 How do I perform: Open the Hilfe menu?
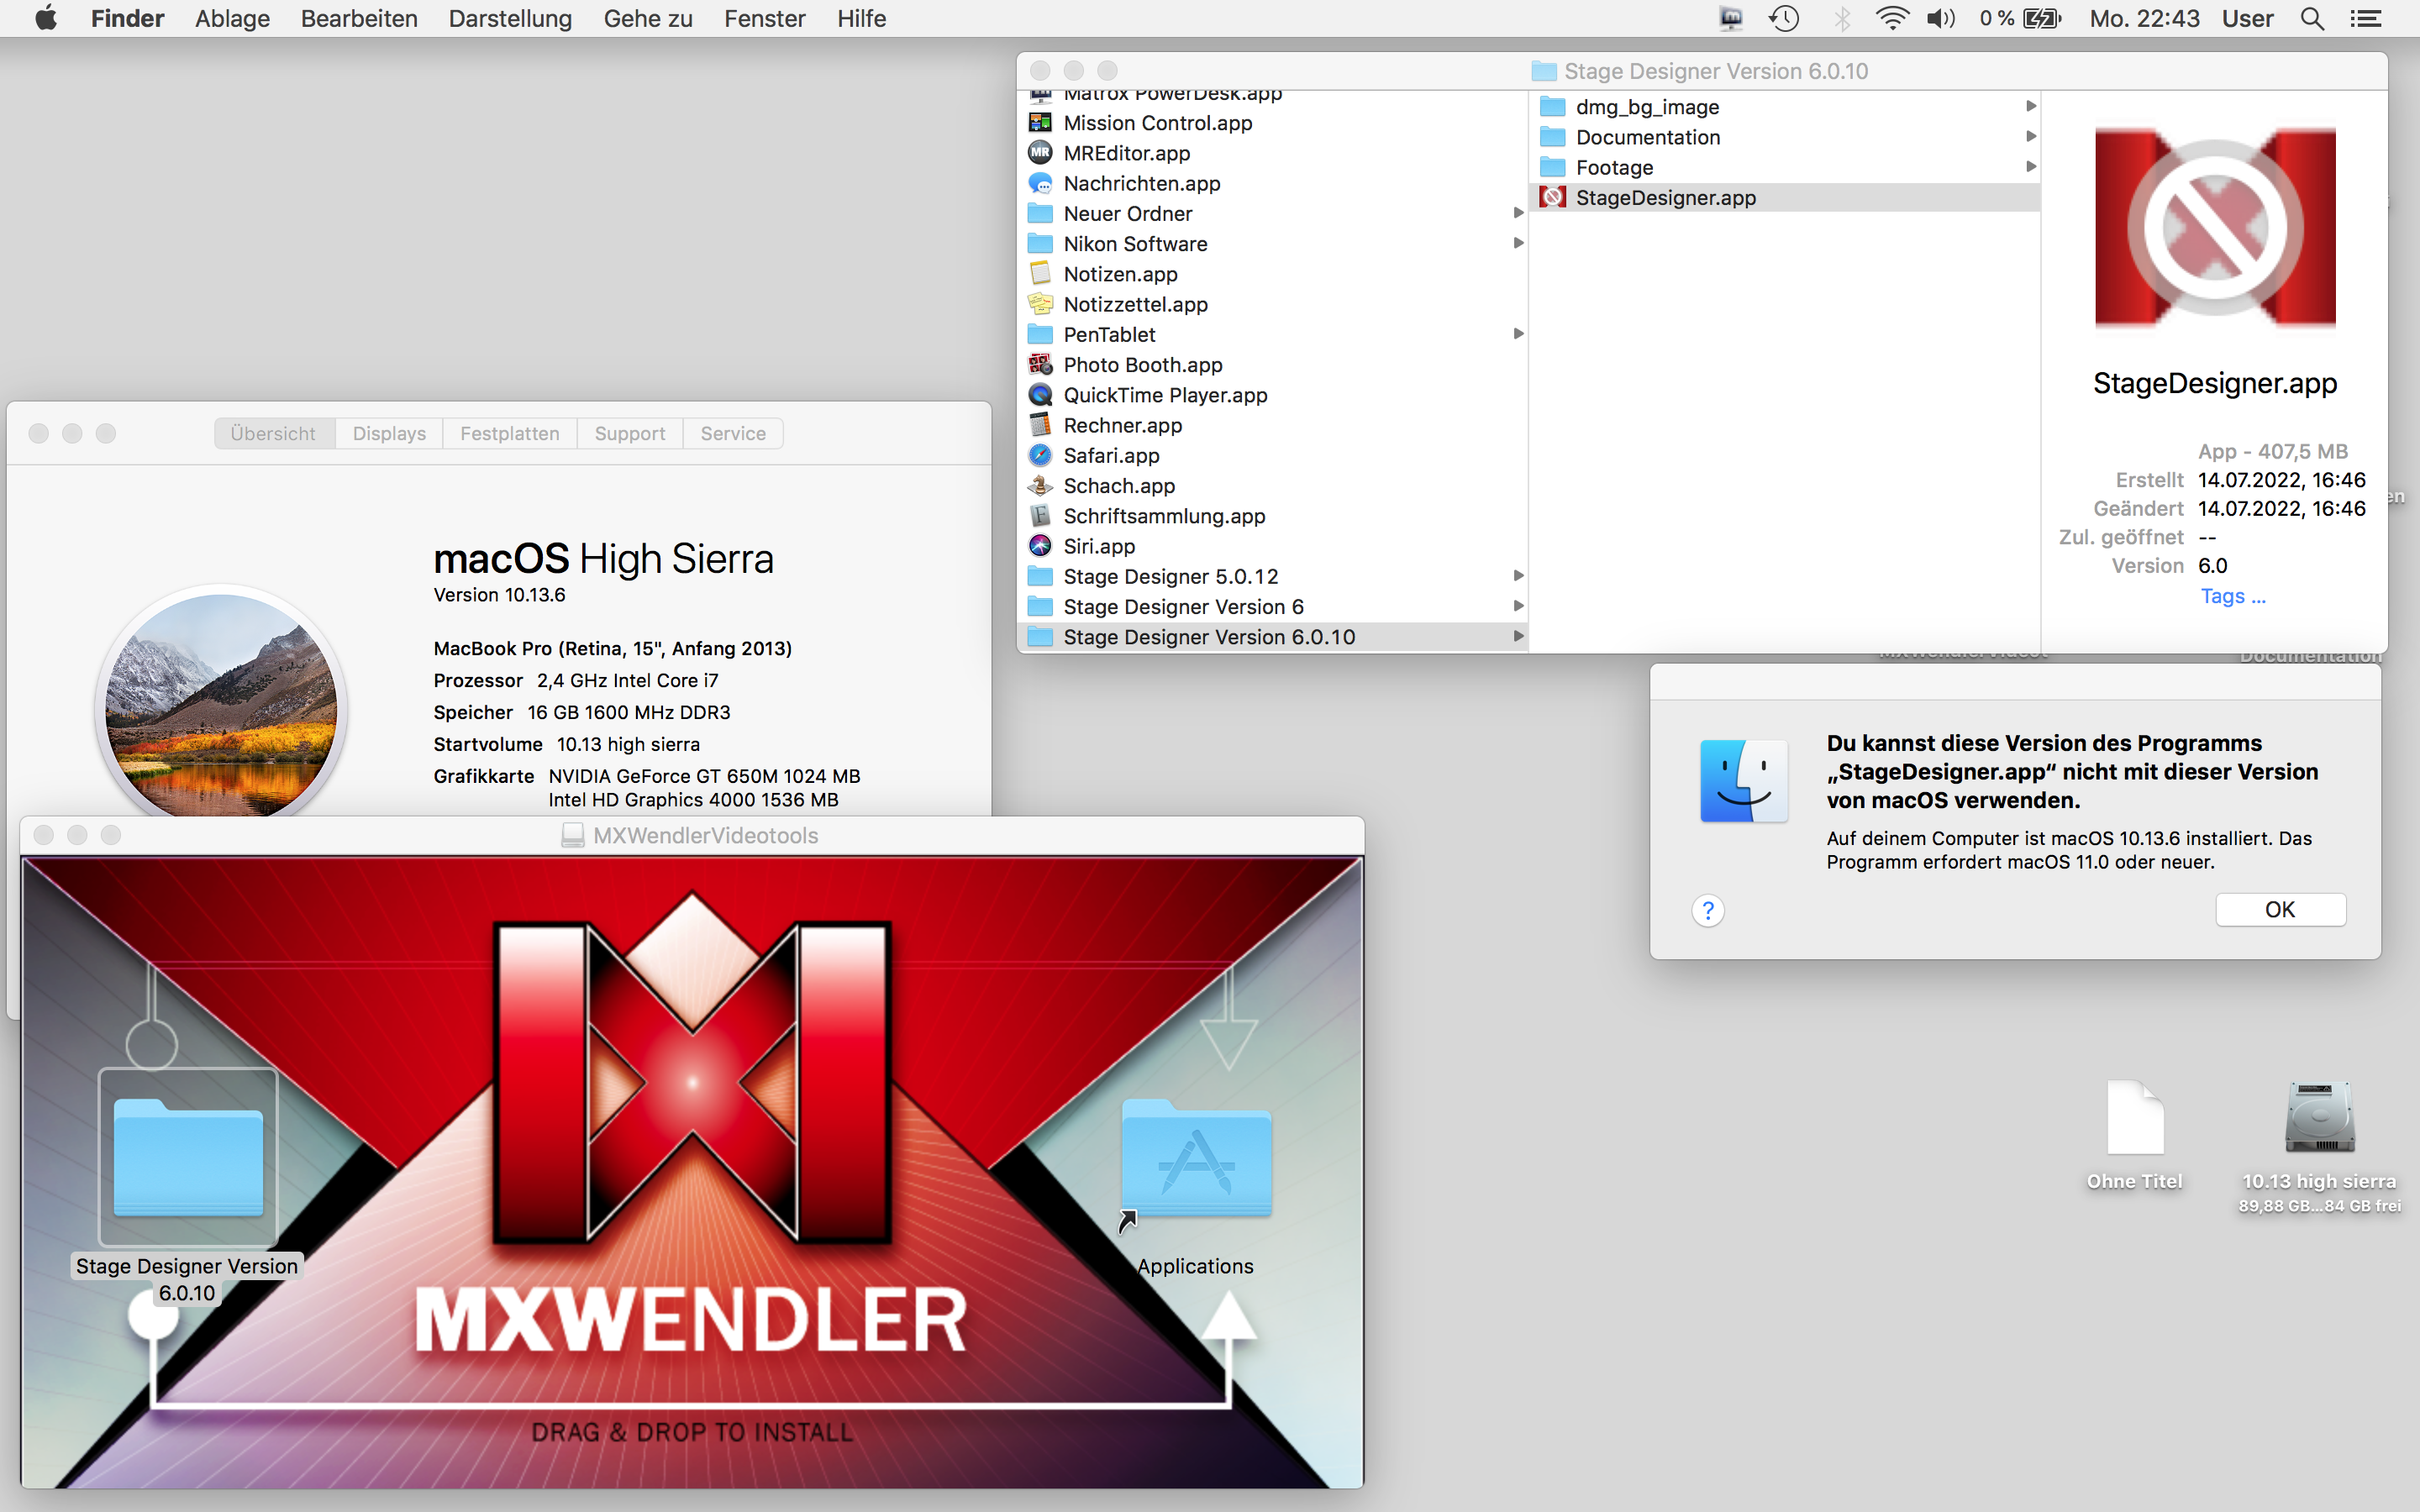(x=861, y=18)
